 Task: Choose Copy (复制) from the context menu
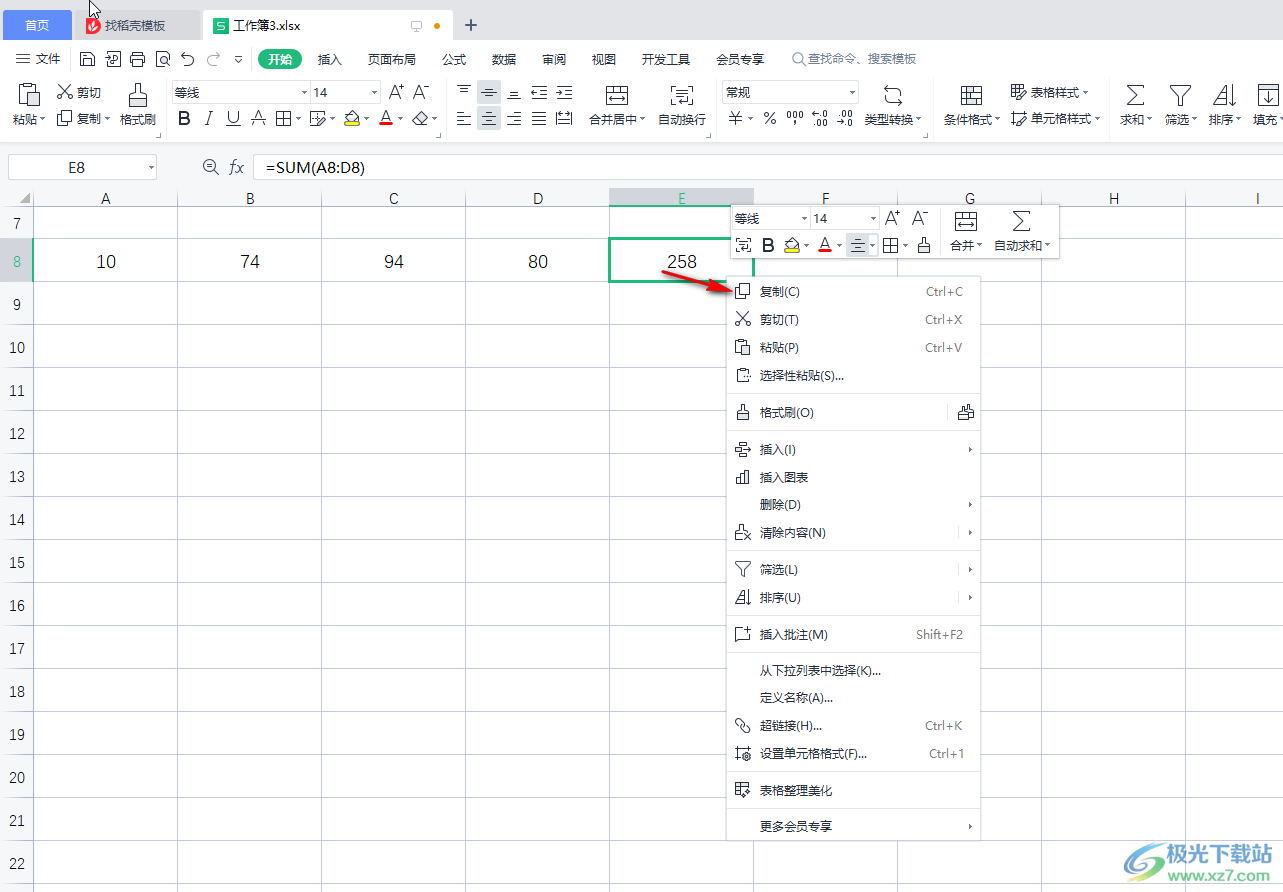tap(853, 292)
